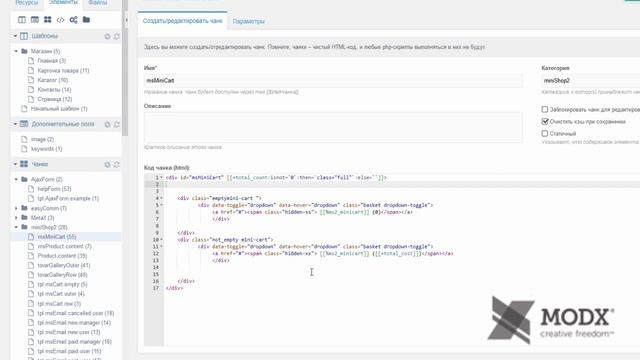The image size is (640, 360).
Task: Click the image TV file icon
Action: pos(24,139)
